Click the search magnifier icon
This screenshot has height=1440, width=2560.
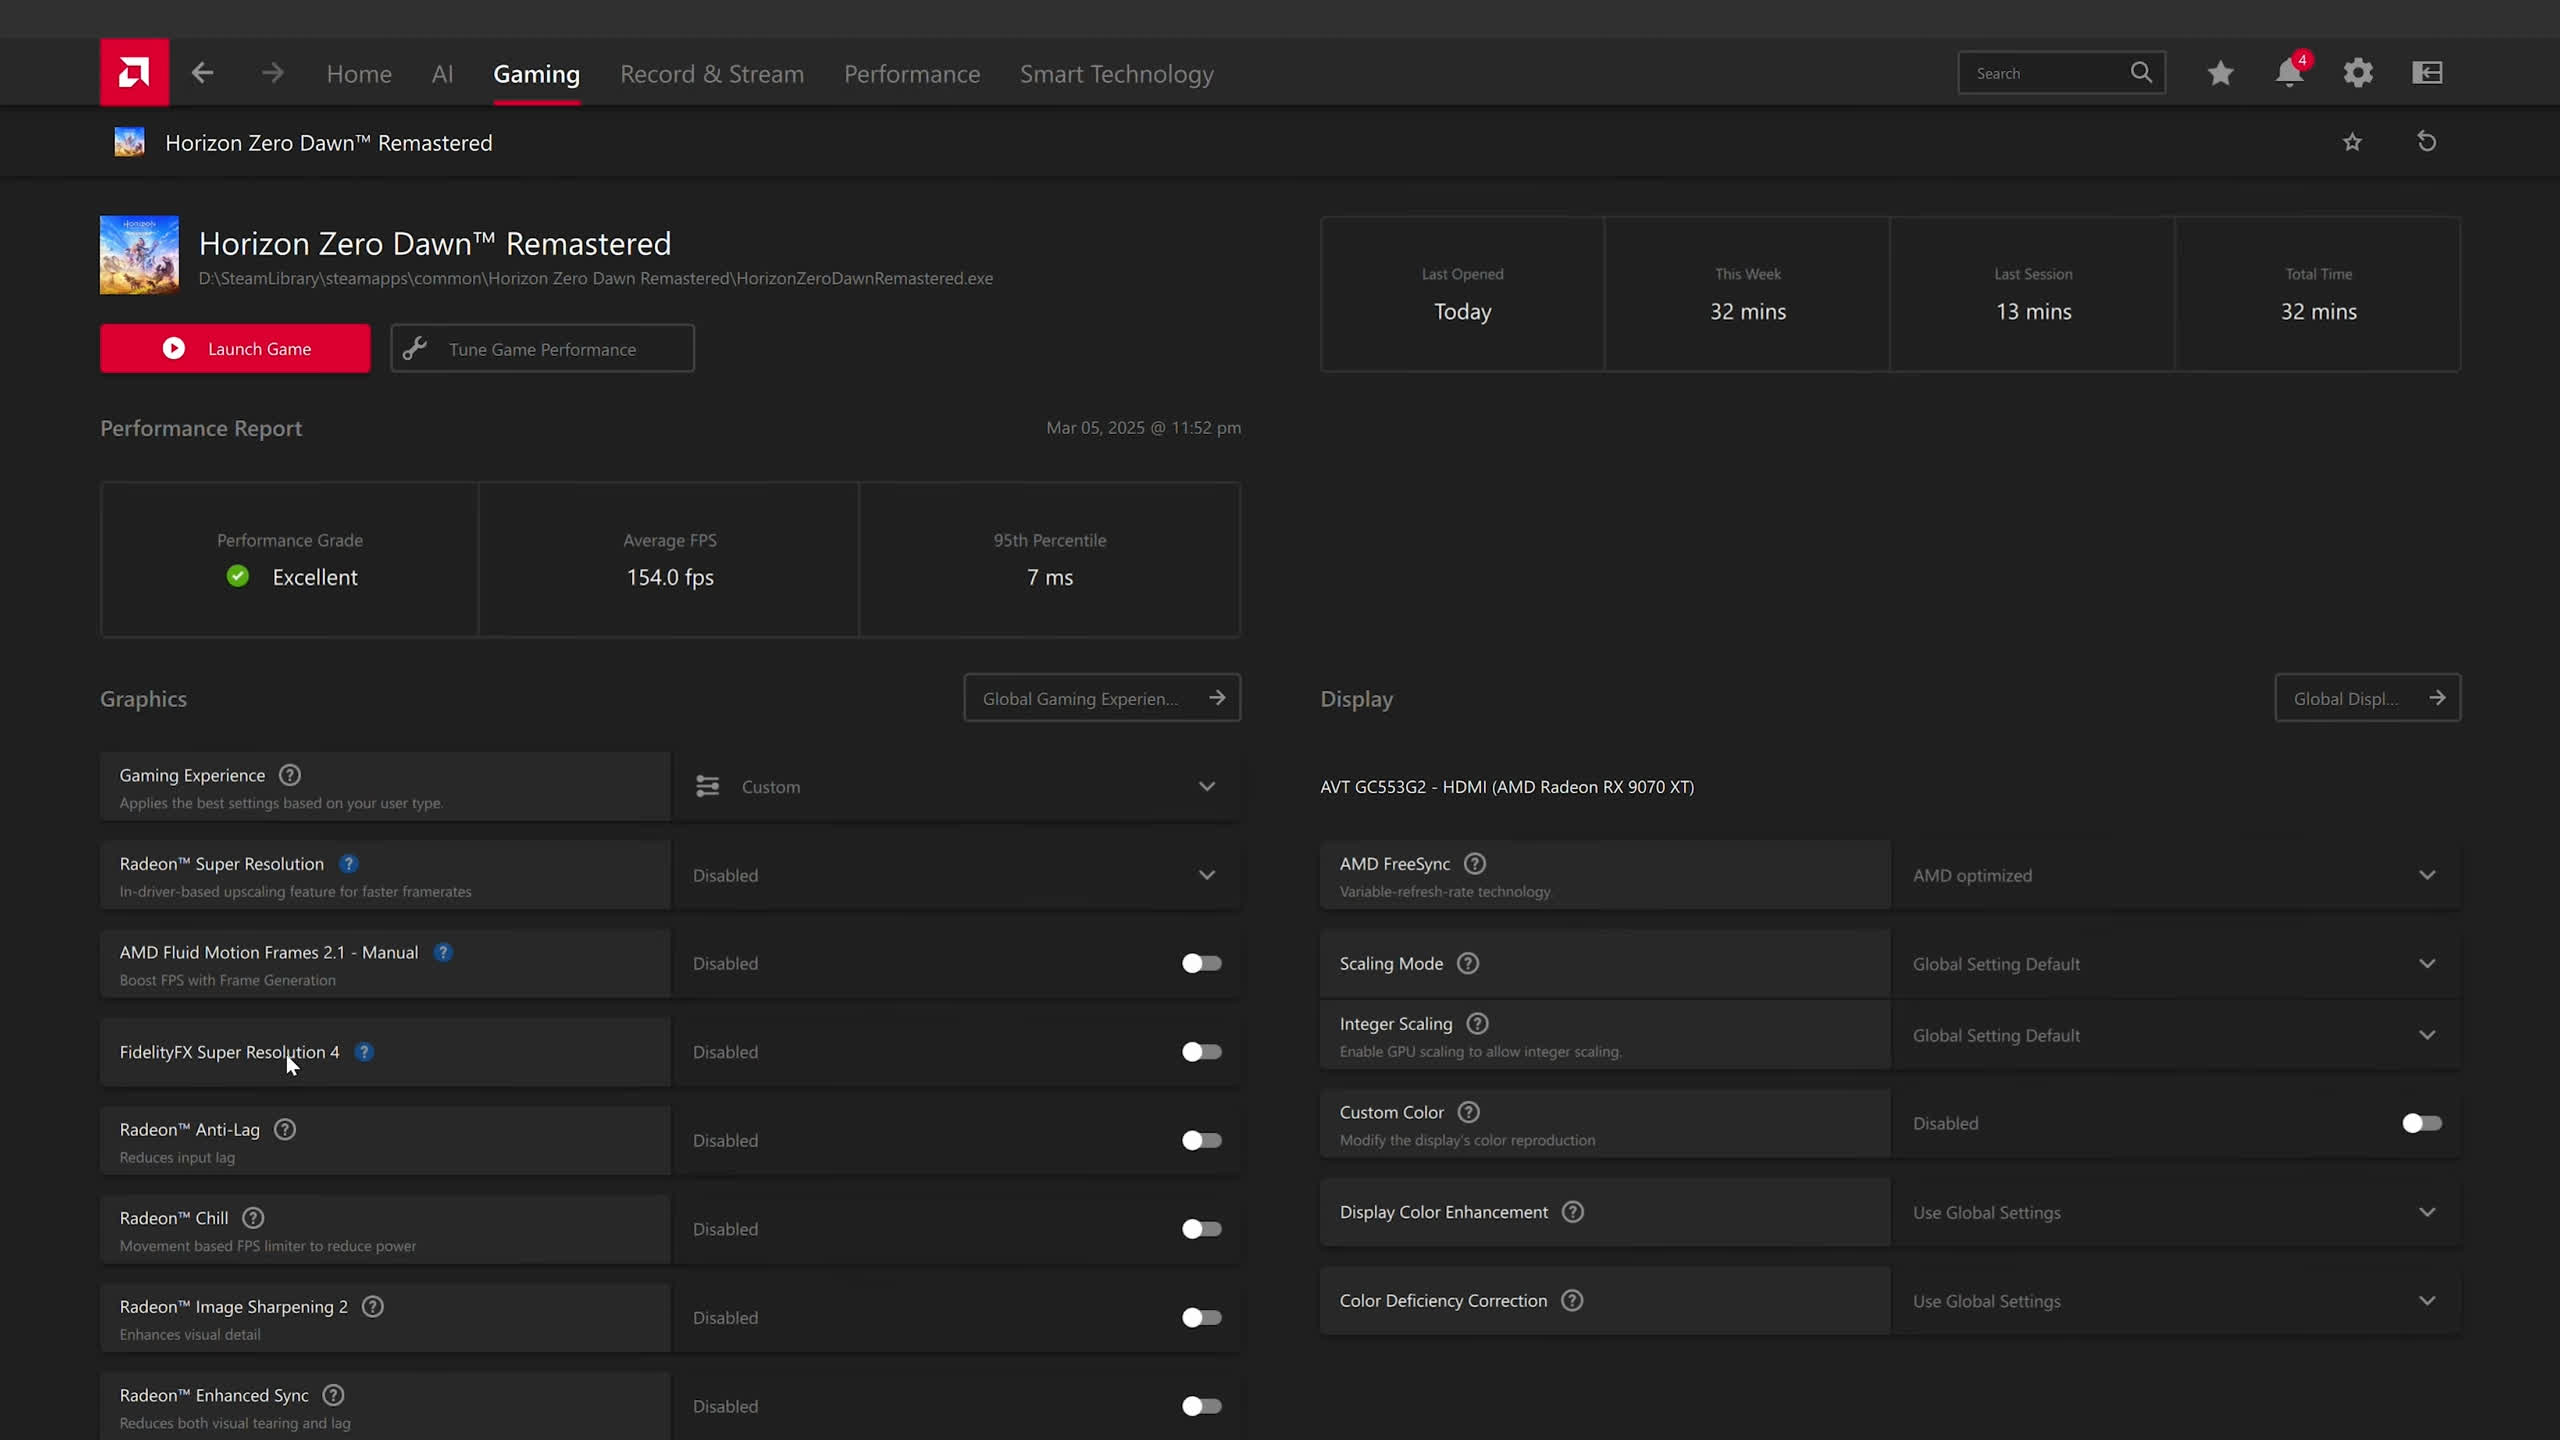click(2141, 72)
